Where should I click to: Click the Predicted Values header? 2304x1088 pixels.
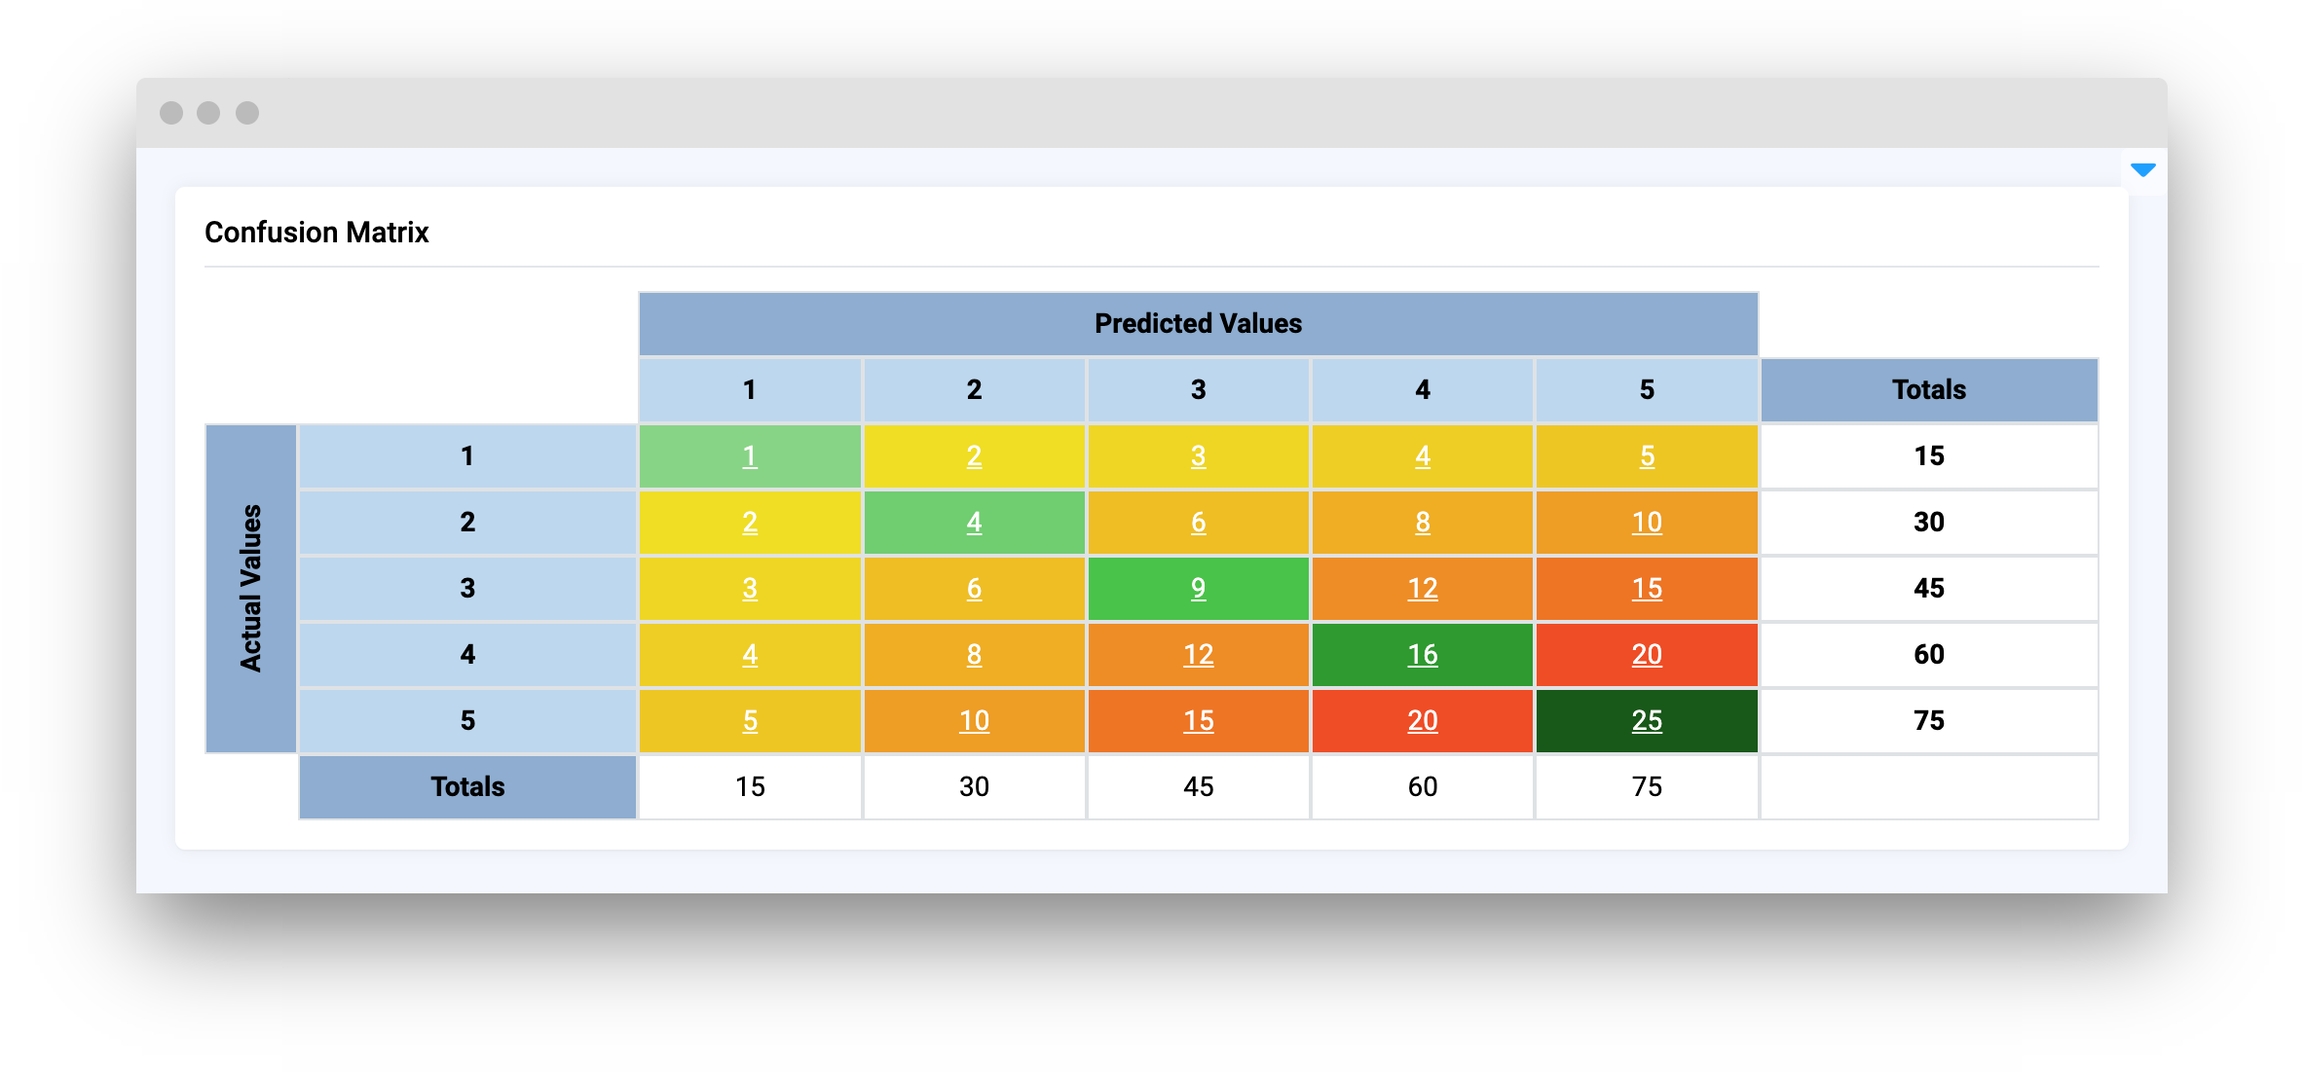(1198, 324)
